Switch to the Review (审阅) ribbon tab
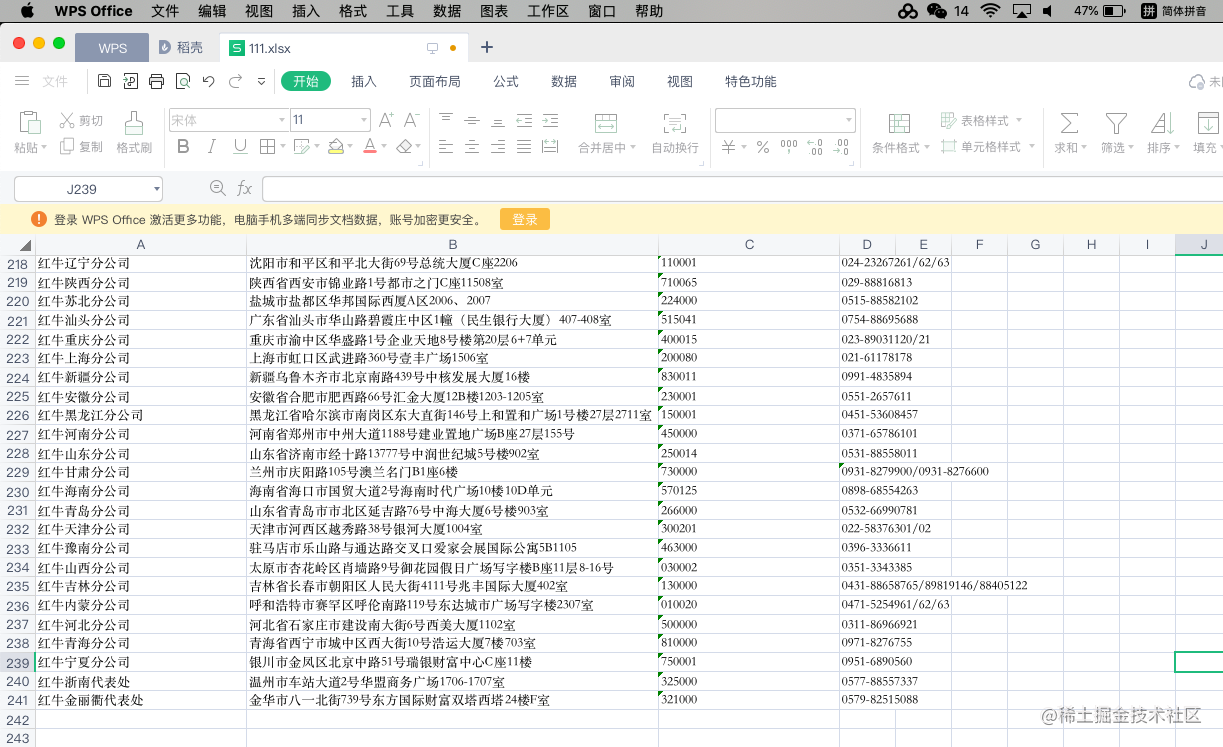1223x747 pixels. point(622,81)
